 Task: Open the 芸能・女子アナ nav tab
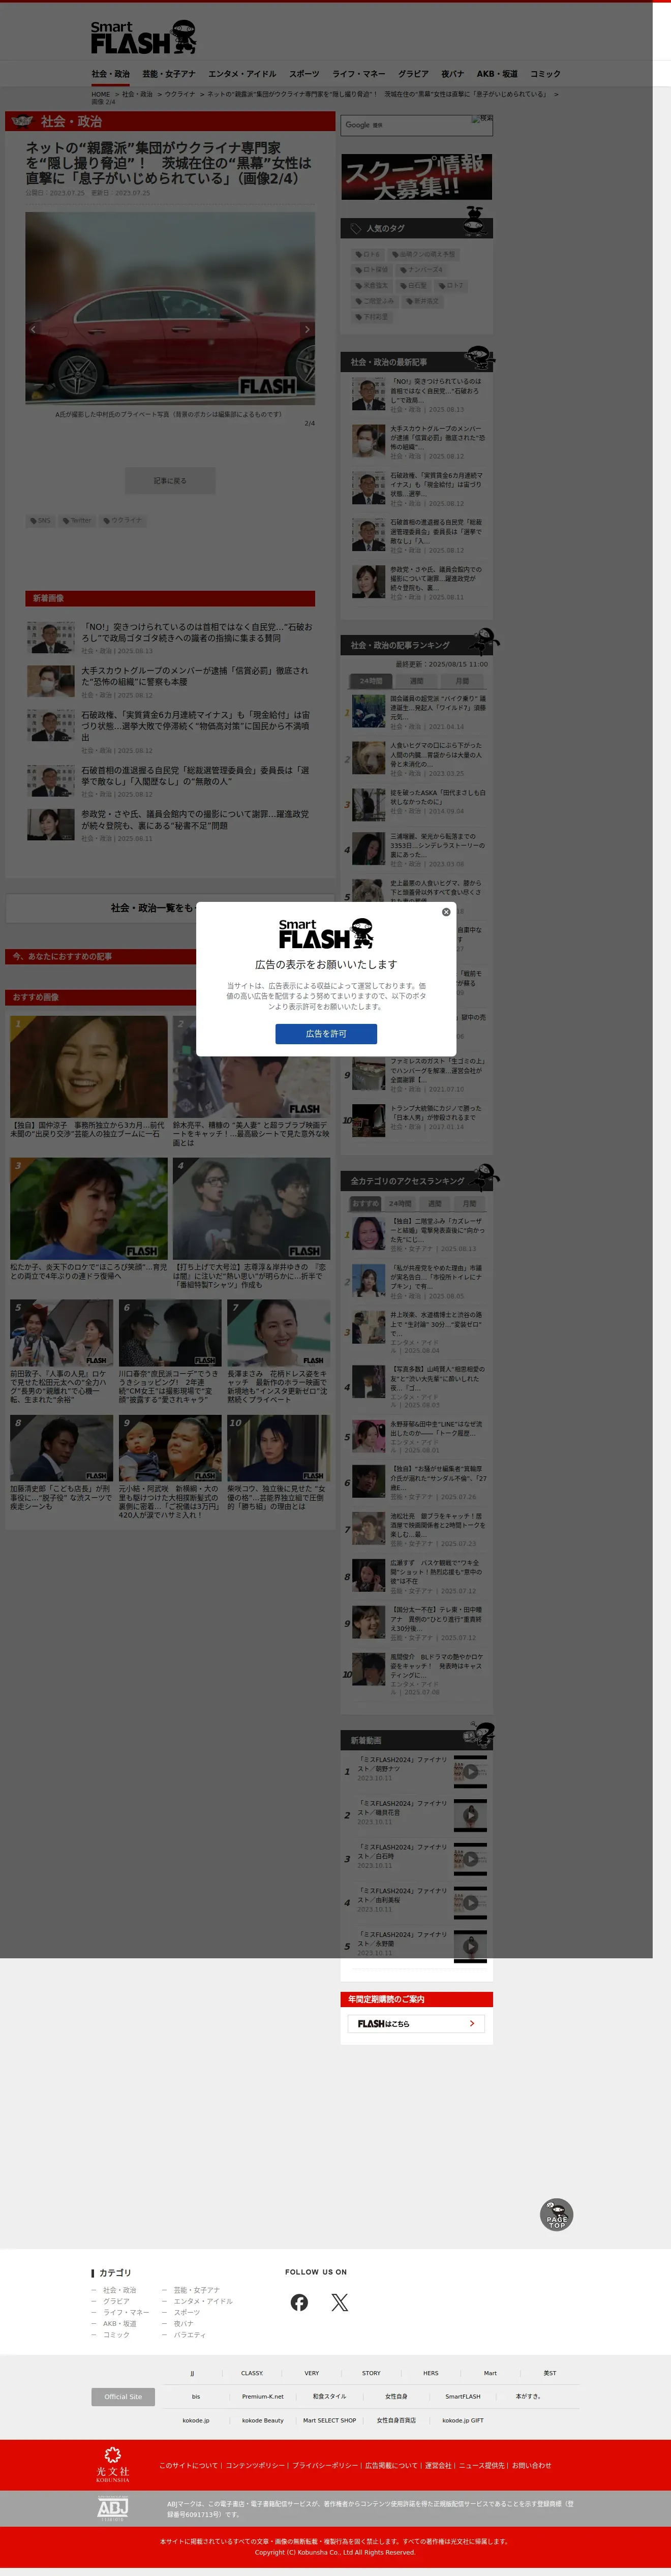(x=169, y=74)
